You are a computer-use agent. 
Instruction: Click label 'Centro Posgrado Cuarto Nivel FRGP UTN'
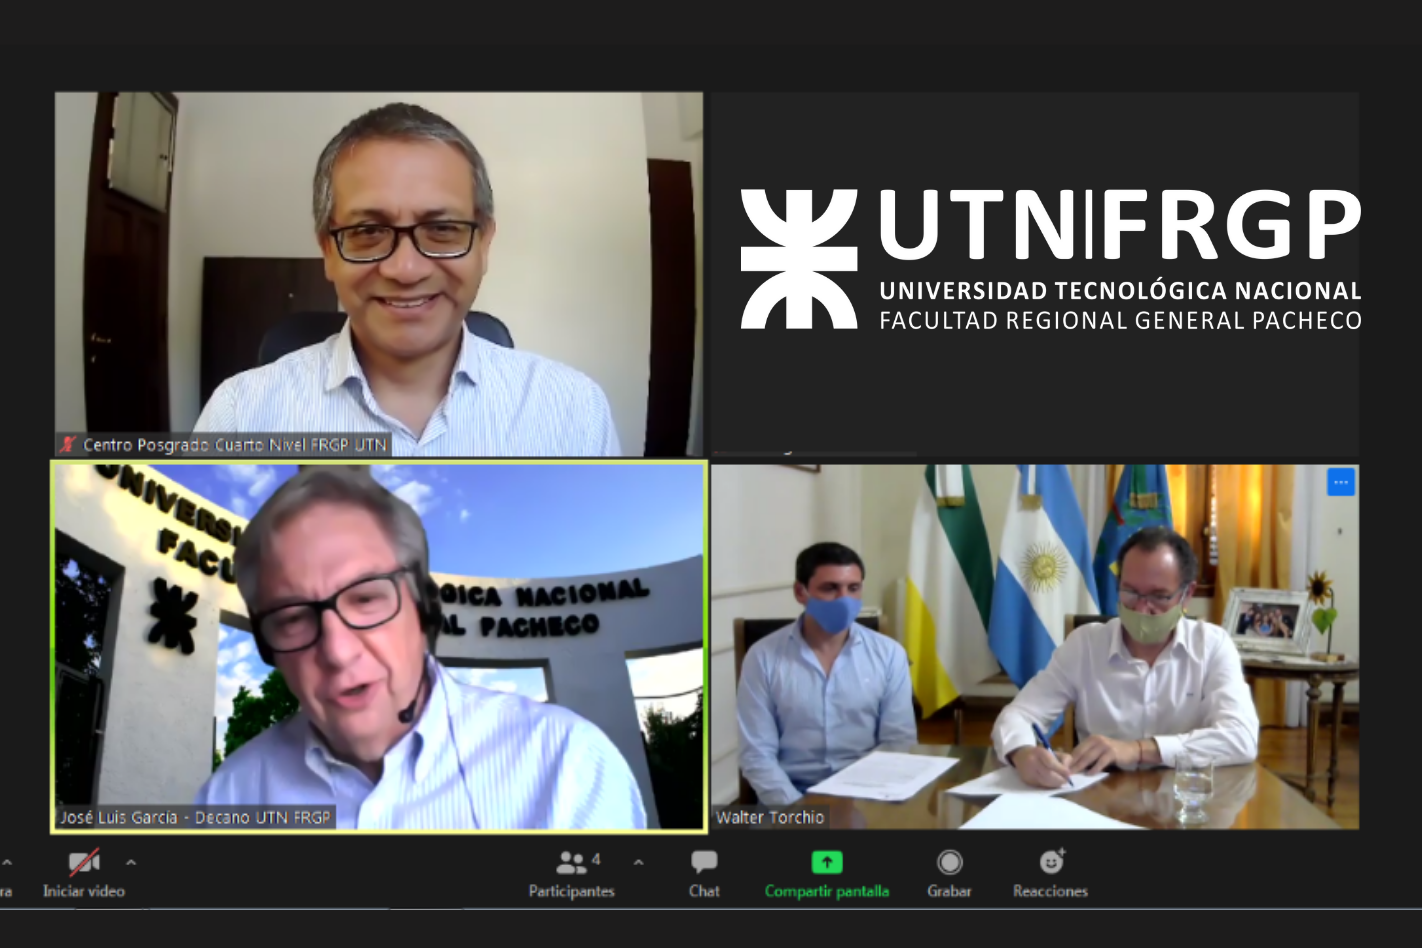pyautogui.click(x=235, y=445)
